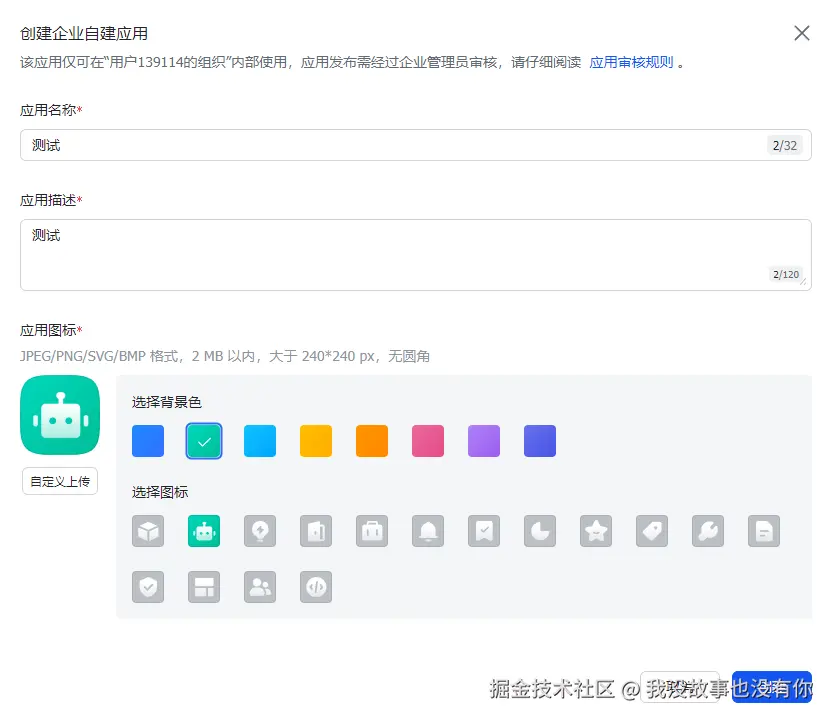
Task: Choose the pink background color
Action: (x=428, y=441)
